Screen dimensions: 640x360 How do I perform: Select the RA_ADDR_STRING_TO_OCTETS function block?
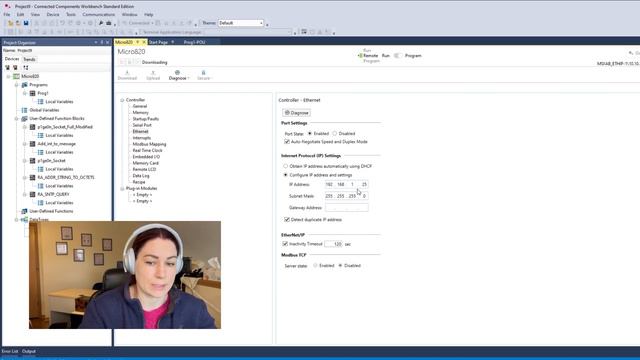(x=66, y=178)
